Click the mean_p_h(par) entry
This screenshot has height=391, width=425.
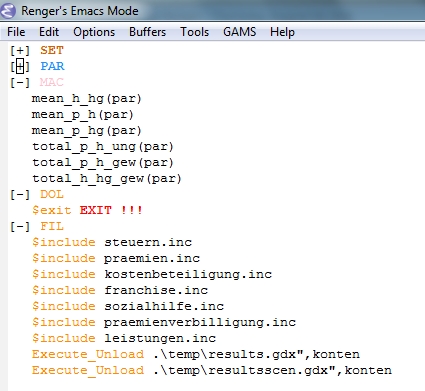[83, 115]
